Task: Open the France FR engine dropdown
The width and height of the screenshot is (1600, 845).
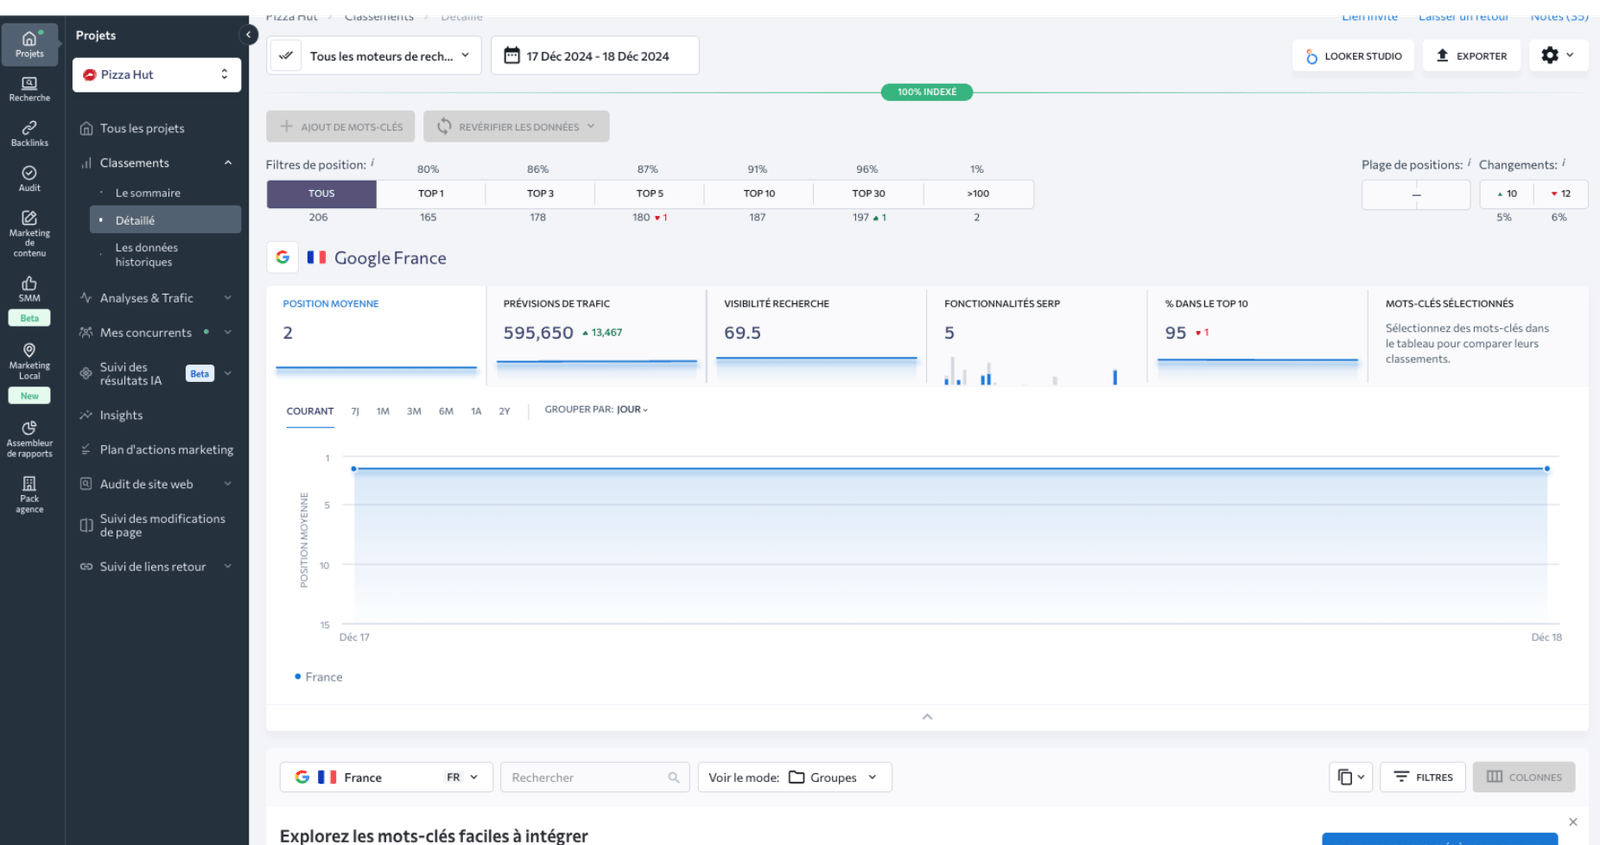Action: [x=386, y=777]
